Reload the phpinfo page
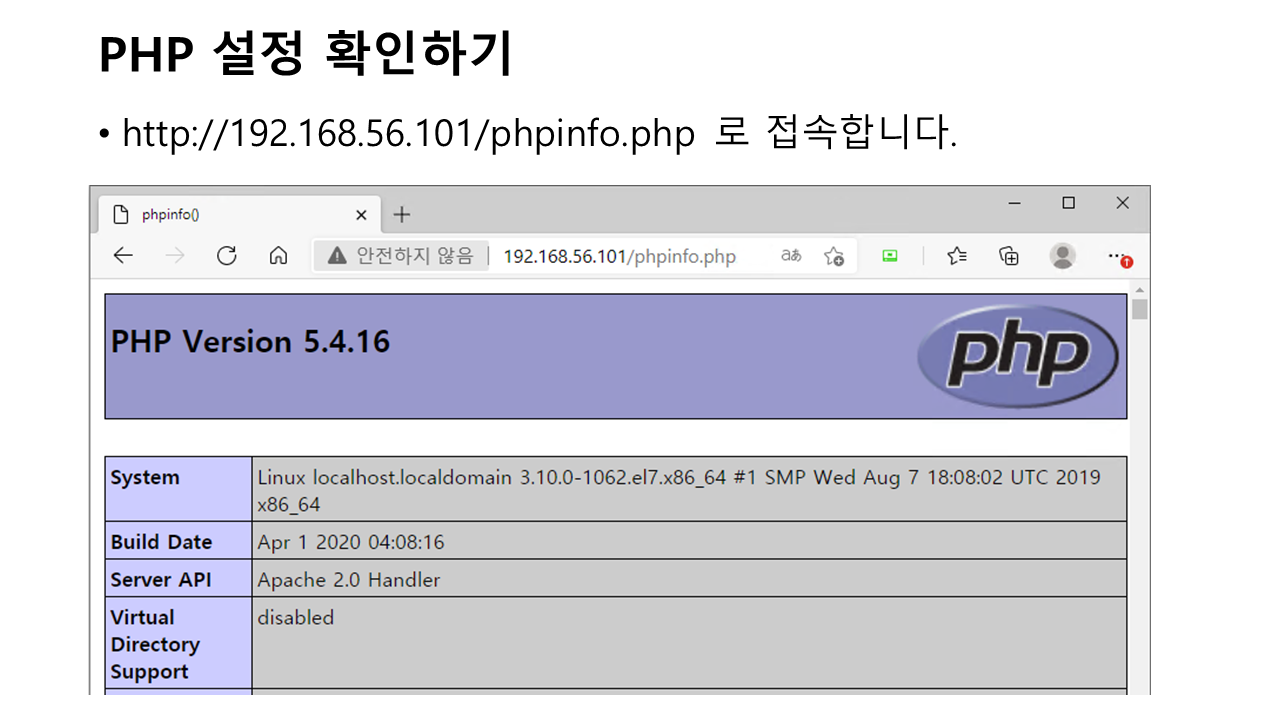Image resolution: width=1280 pixels, height=720 pixels. 227,256
